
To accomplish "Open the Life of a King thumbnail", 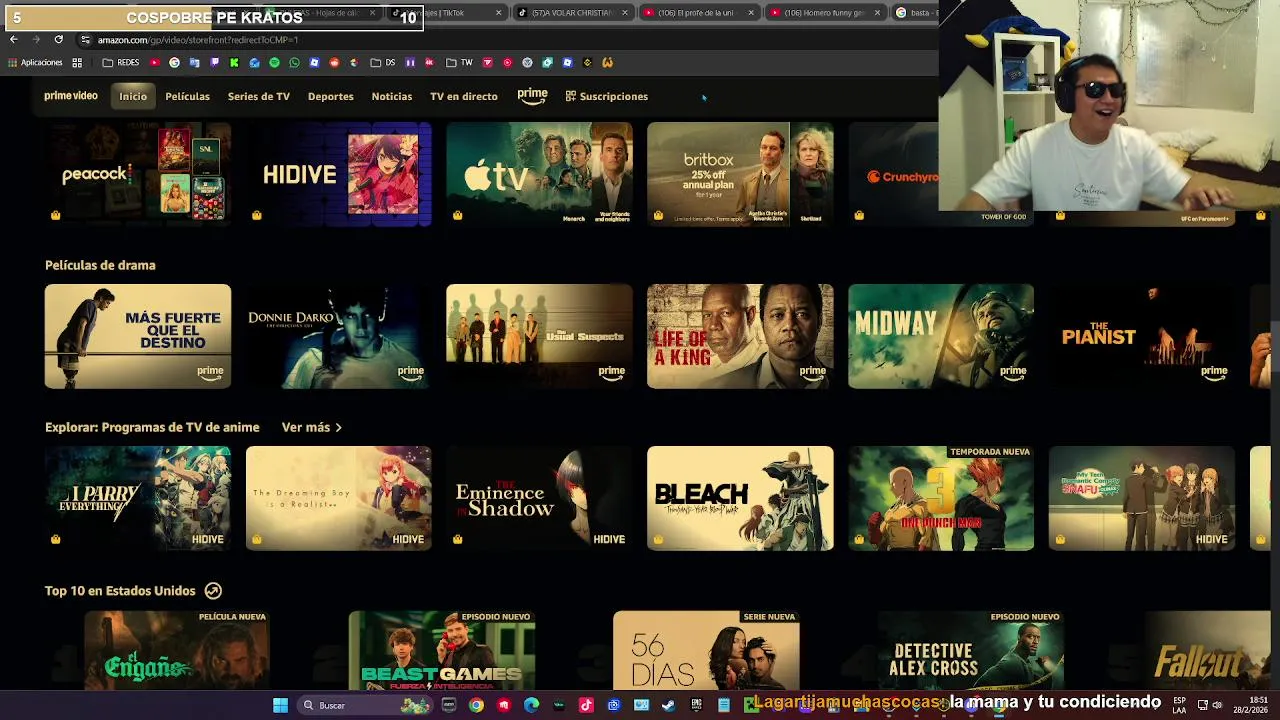I will coord(740,336).
